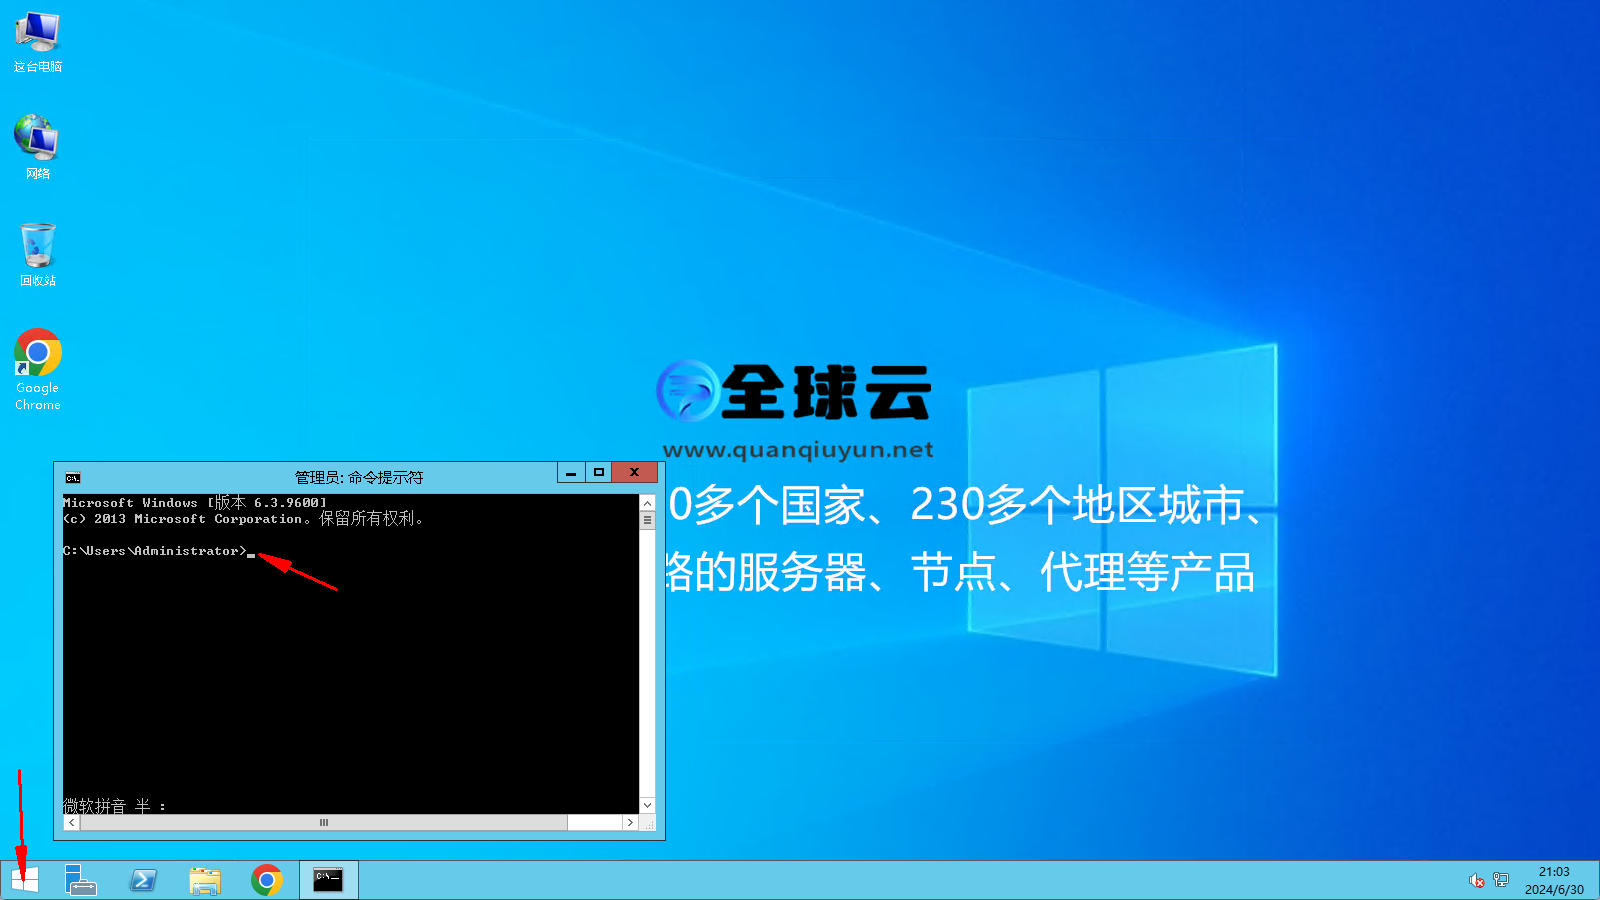
Task: Click the console scroll right arrow
Action: 630,822
